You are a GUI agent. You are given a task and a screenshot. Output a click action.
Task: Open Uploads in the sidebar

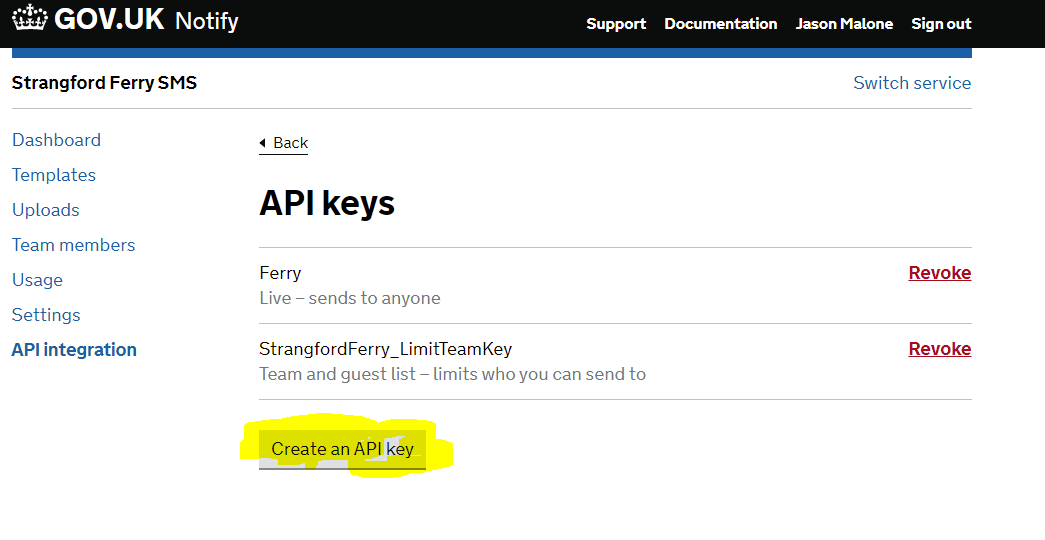(46, 210)
